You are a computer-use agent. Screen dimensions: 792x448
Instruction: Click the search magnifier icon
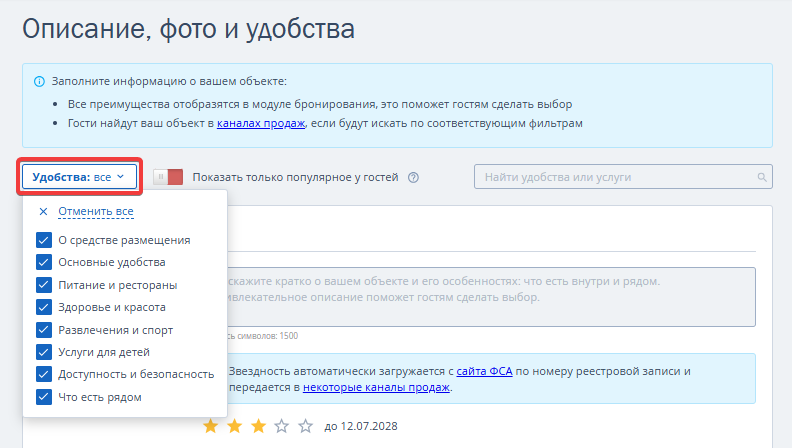point(762,178)
